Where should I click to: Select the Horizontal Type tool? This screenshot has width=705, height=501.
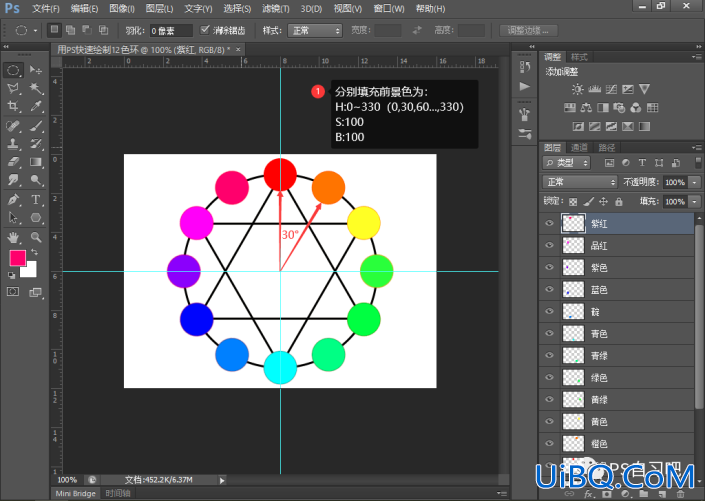coord(36,199)
